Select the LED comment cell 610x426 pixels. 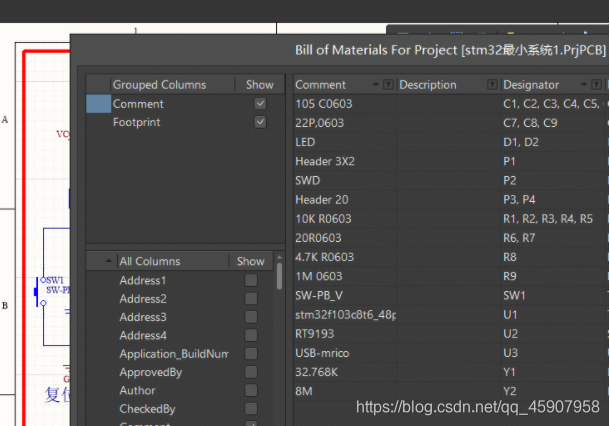click(305, 142)
